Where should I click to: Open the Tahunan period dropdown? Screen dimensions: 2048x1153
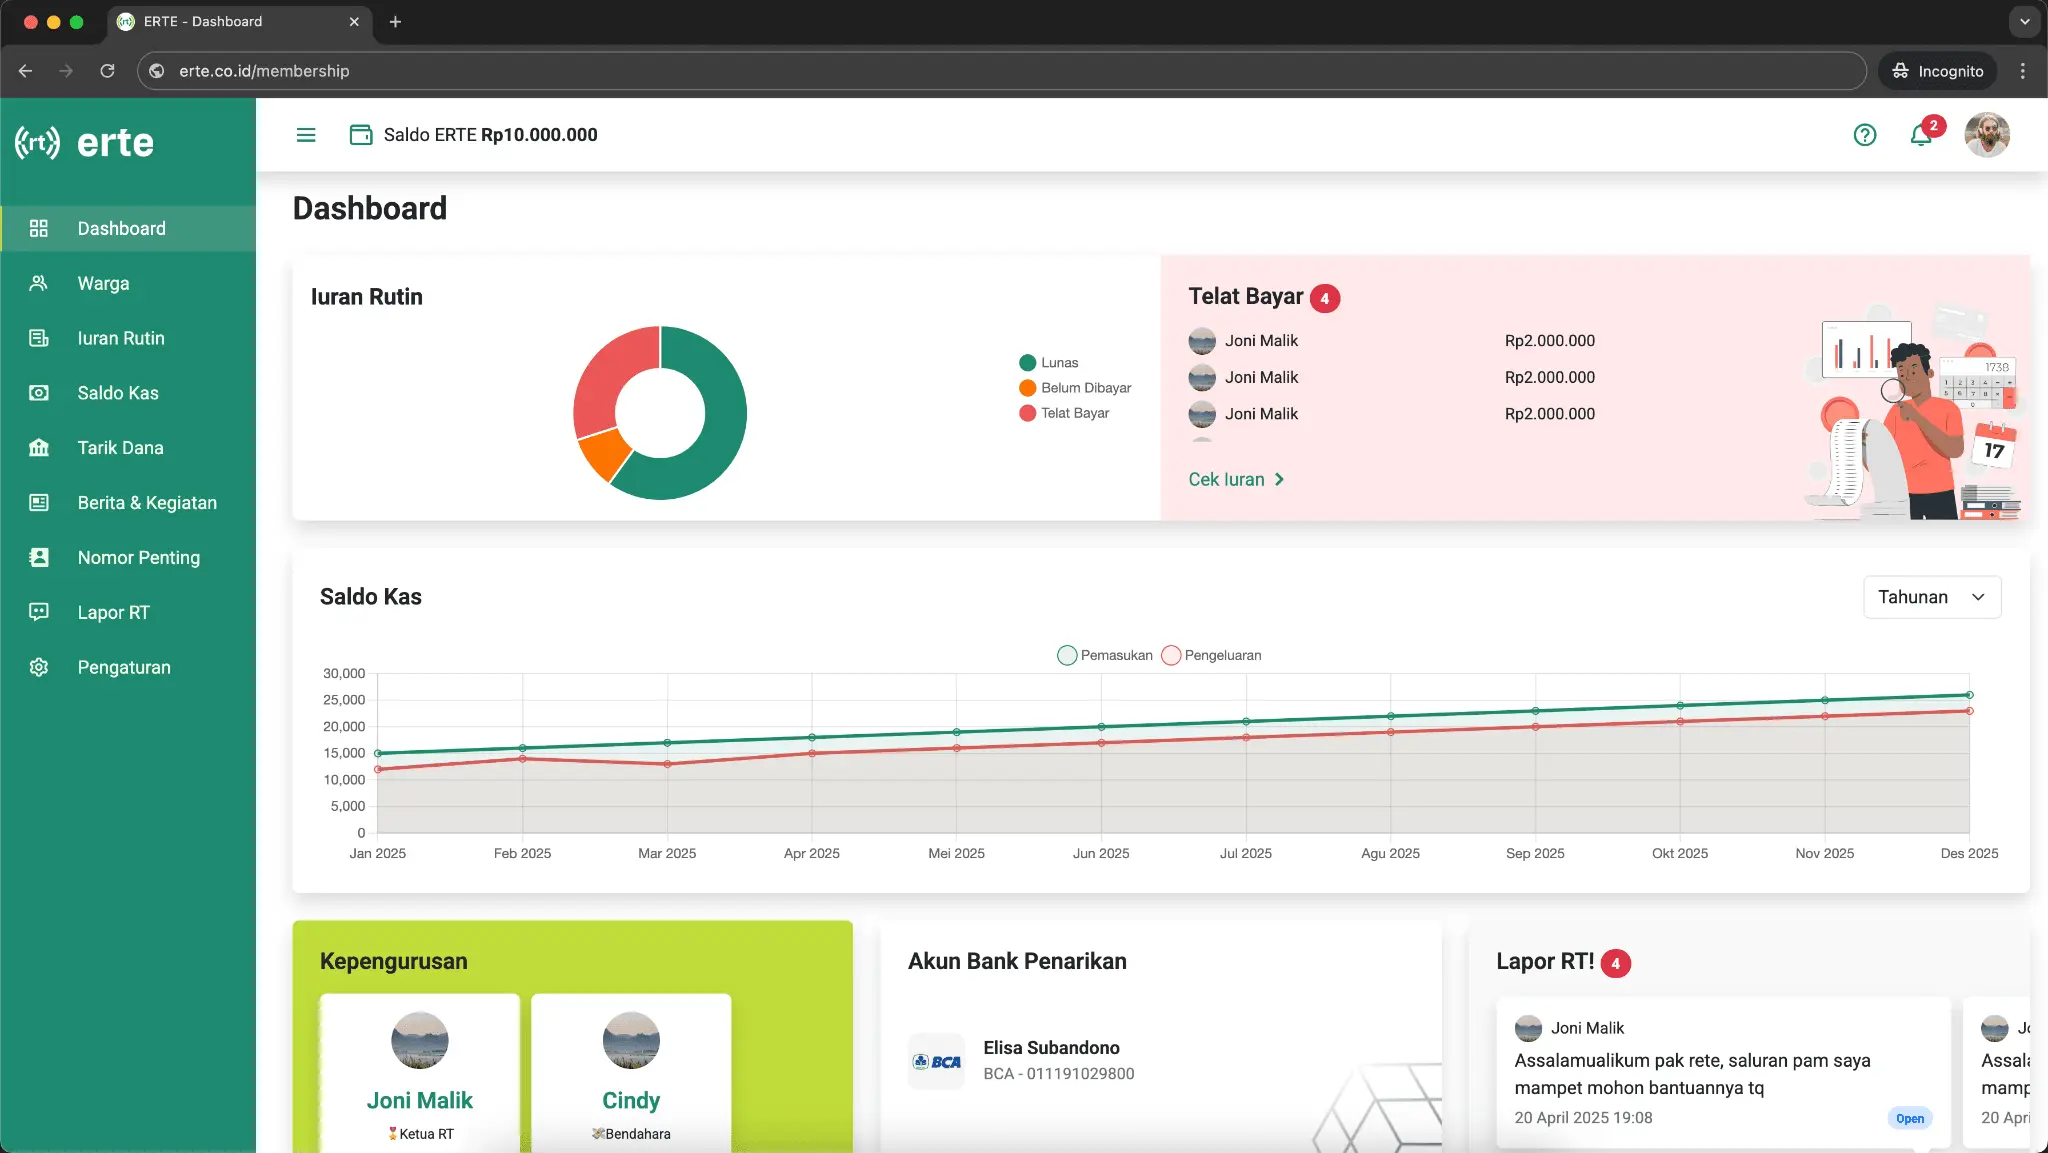(x=1932, y=597)
